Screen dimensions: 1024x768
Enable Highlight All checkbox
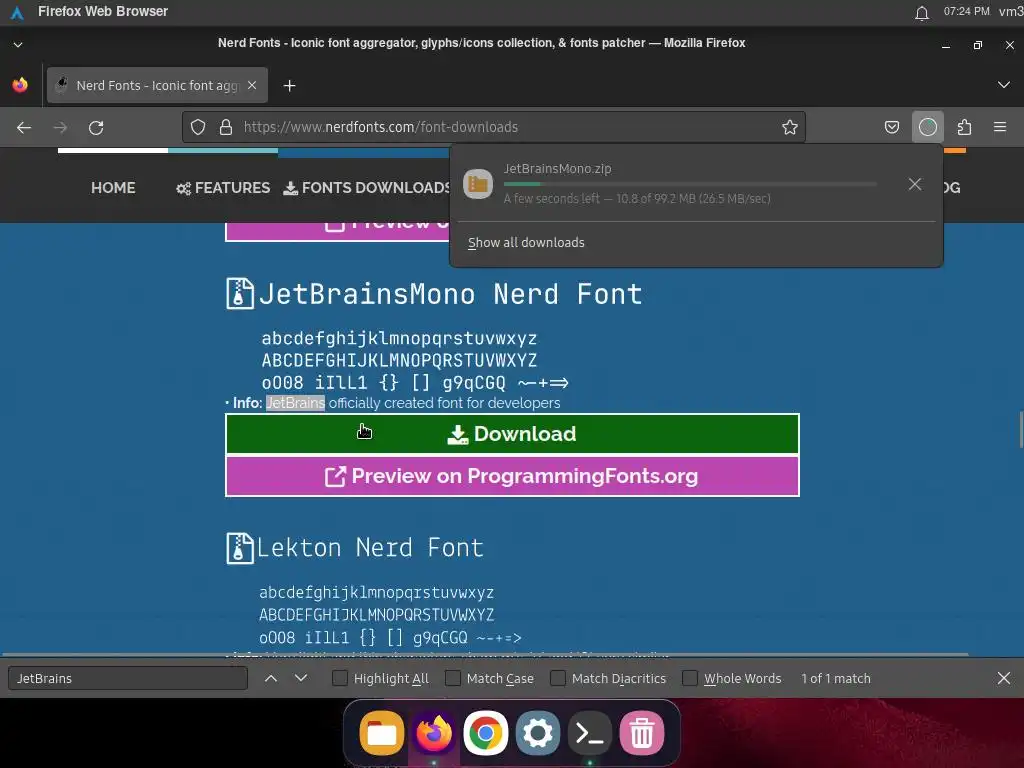340,679
